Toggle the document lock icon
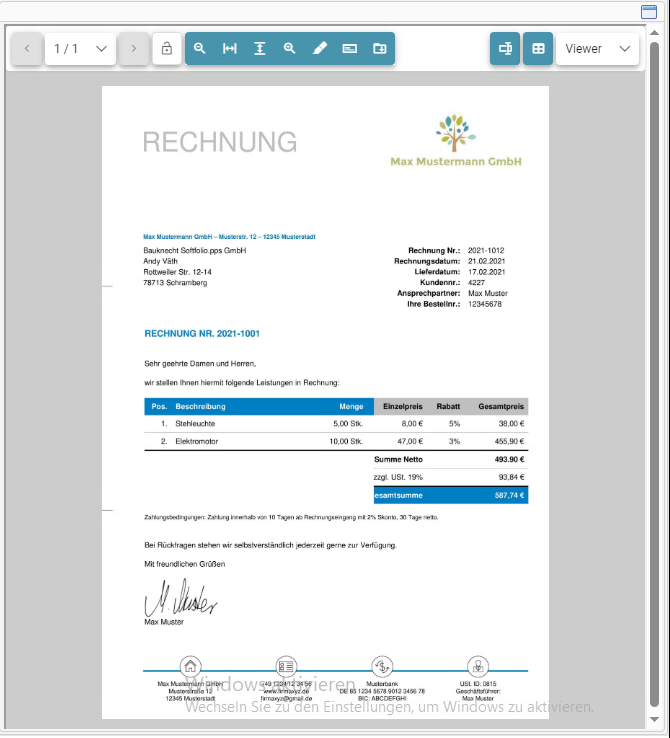 tap(167, 48)
